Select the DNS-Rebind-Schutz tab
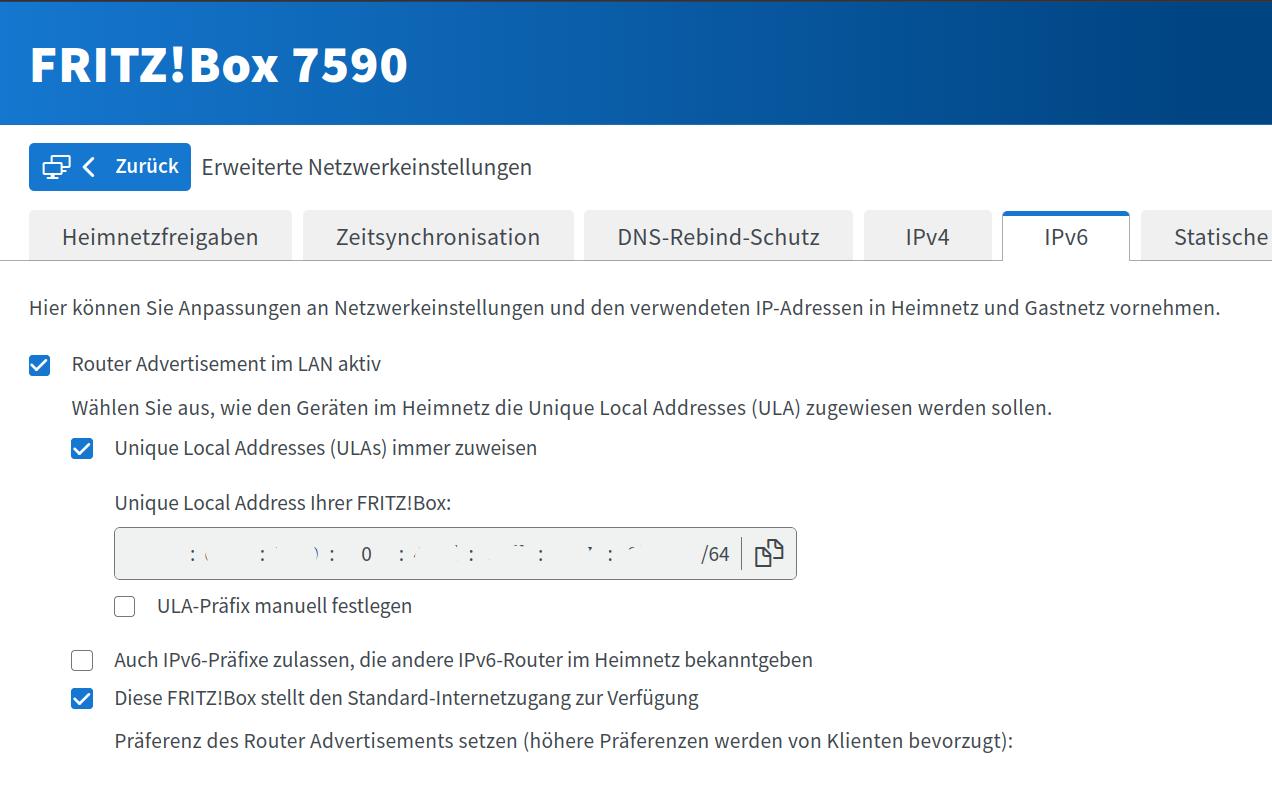Screen dimensions: 1272x799 718,237
